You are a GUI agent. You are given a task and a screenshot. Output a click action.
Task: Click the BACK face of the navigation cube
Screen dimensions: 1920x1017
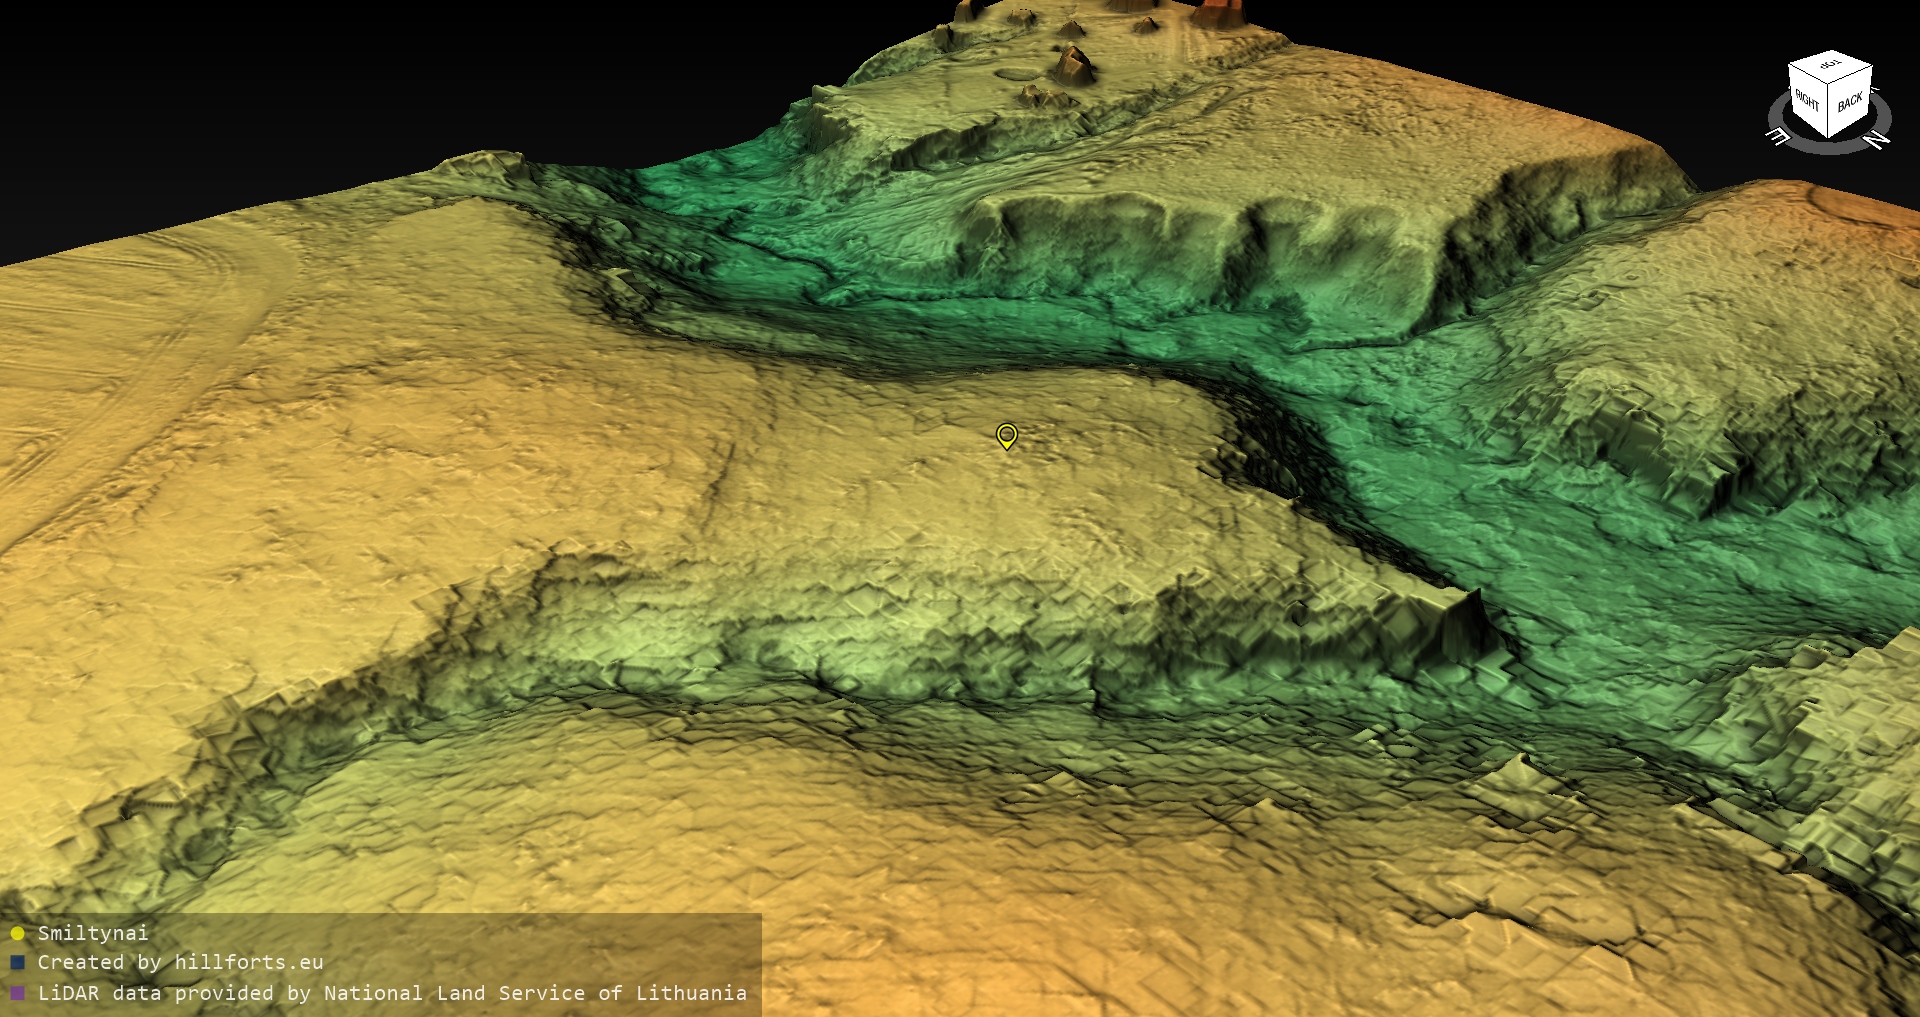[x=1850, y=102]
